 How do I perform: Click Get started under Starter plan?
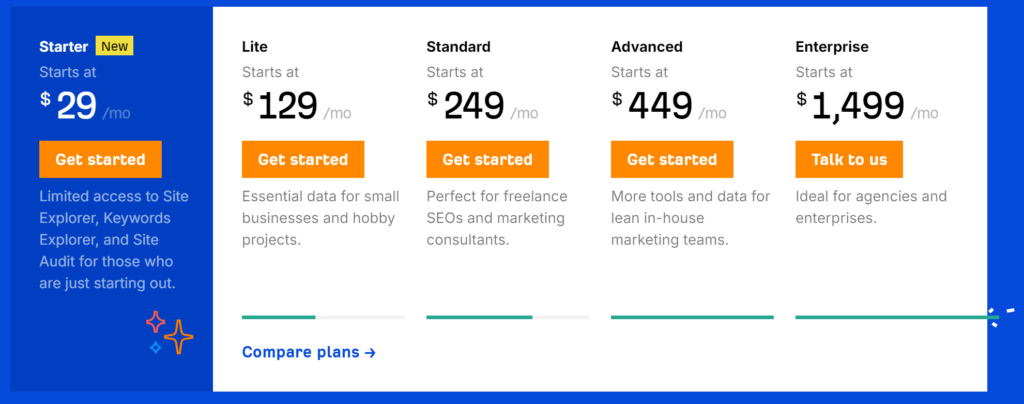(100, 159)
